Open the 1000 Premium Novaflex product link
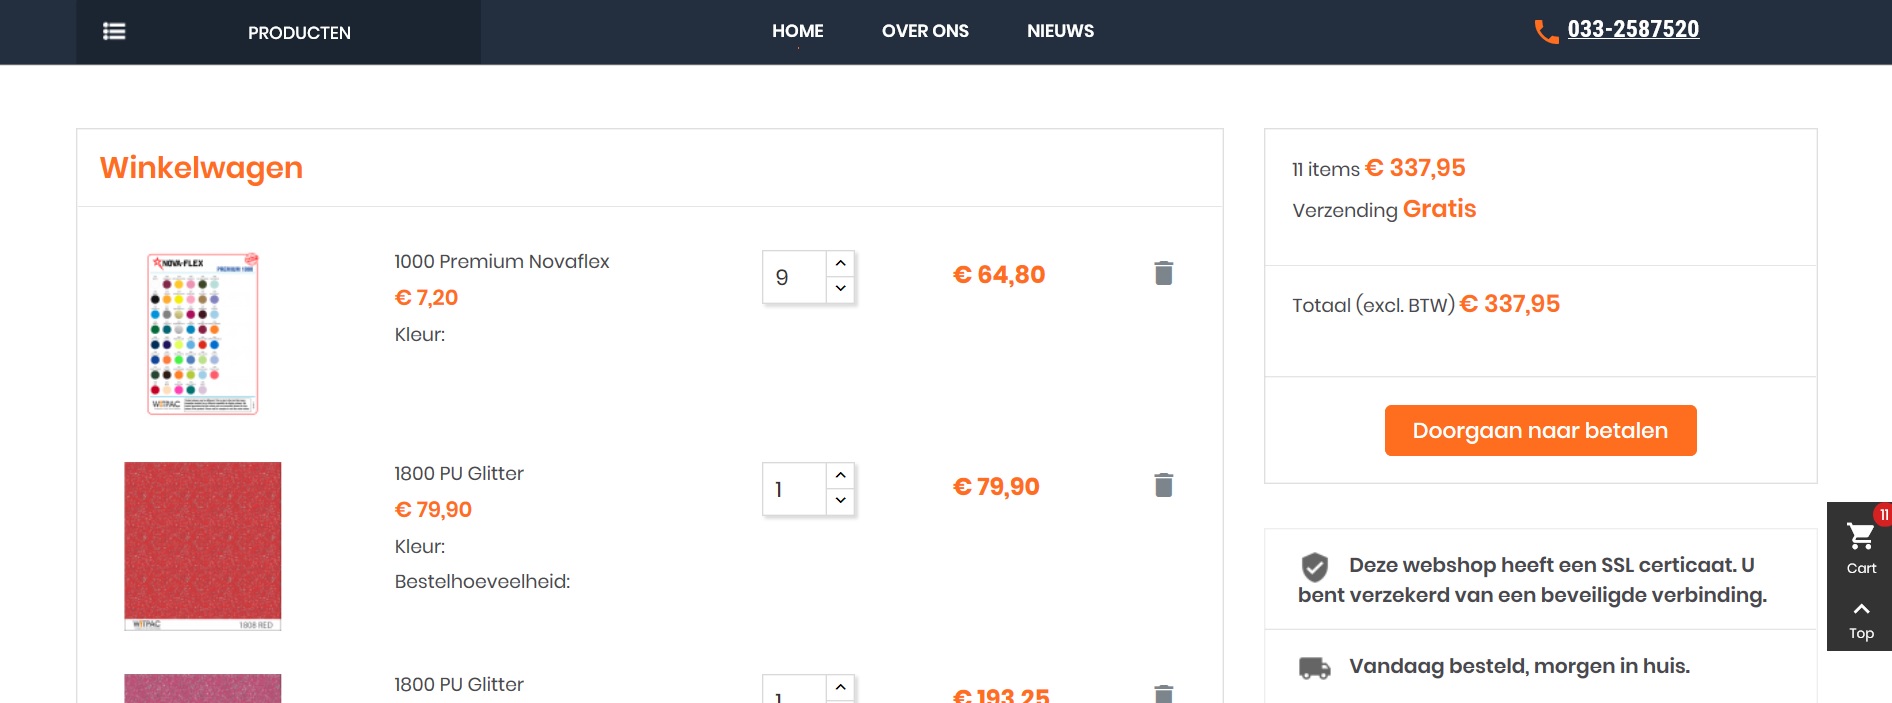 [x=501, y=261]
